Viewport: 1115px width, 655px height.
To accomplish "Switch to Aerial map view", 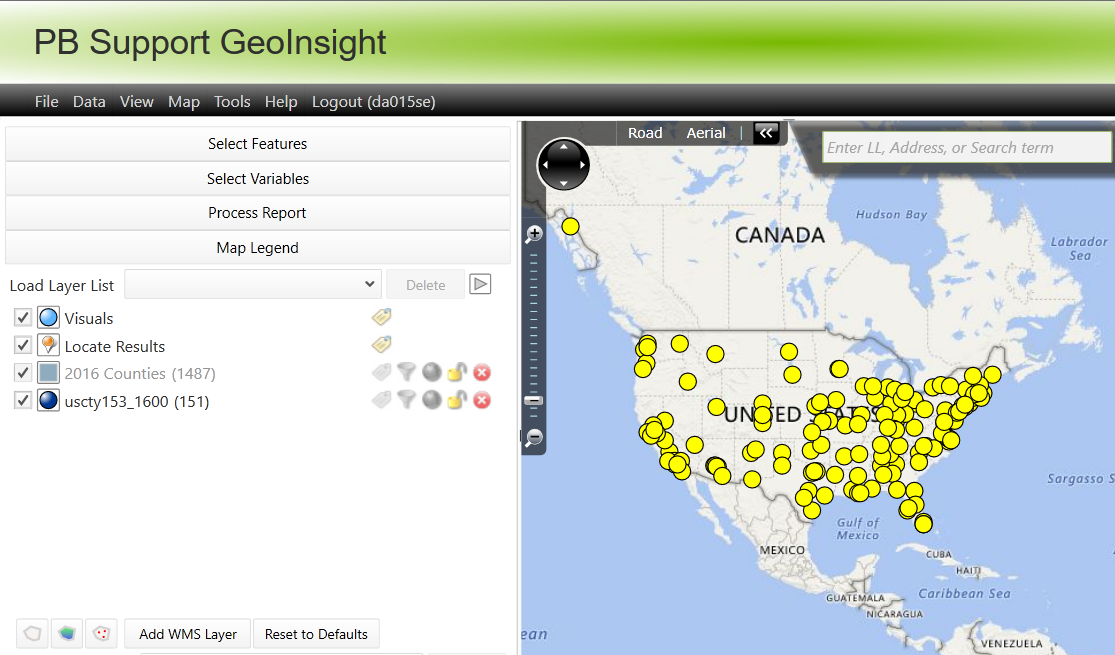I will click(x=706, y=132).
